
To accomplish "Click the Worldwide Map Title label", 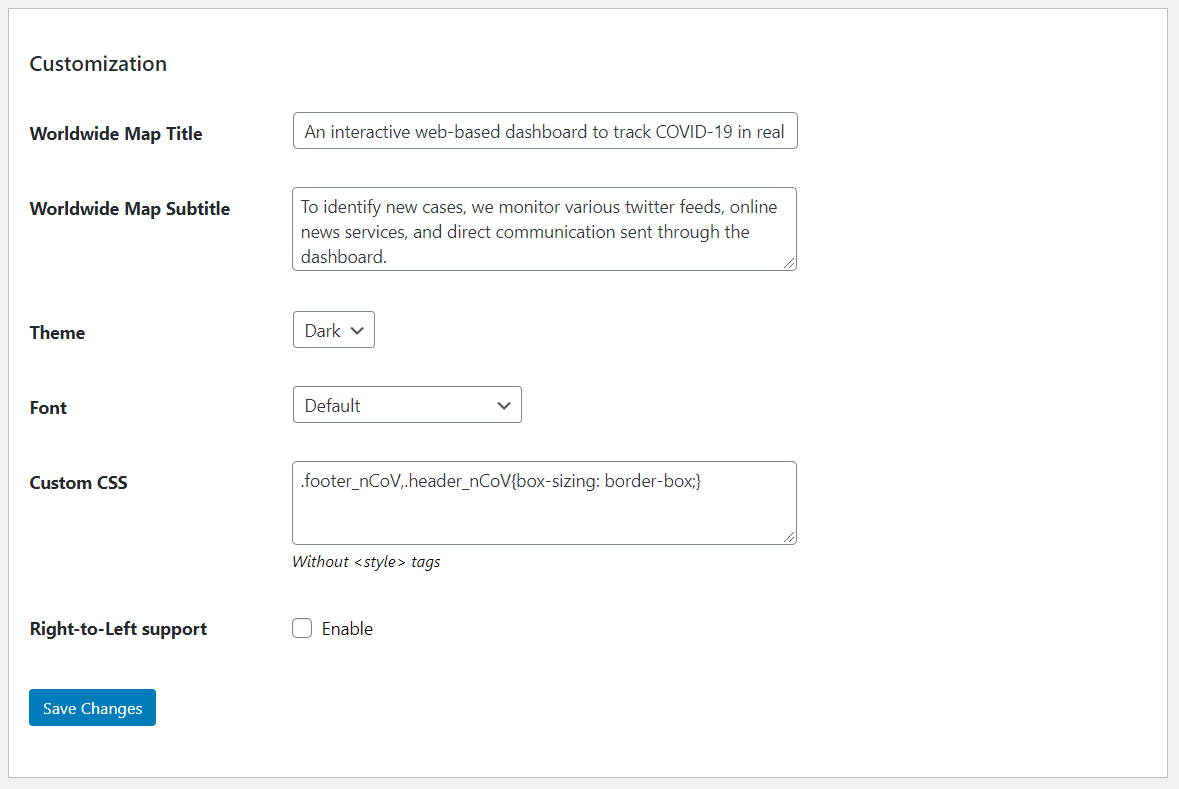I will coord(116,134).
